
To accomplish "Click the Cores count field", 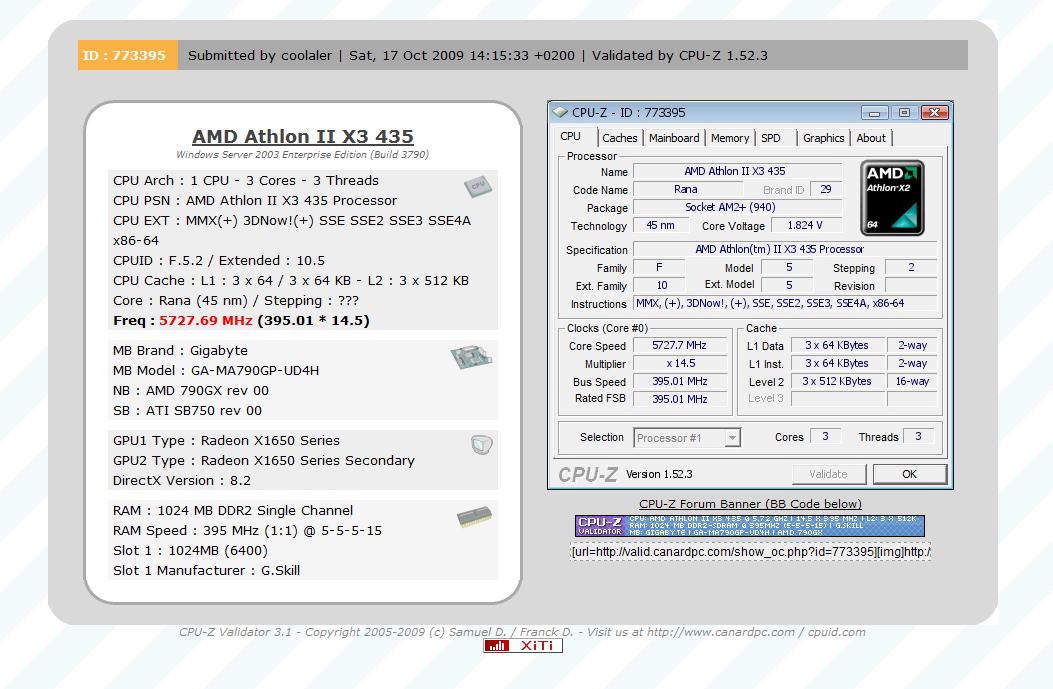I will (825, 437).
